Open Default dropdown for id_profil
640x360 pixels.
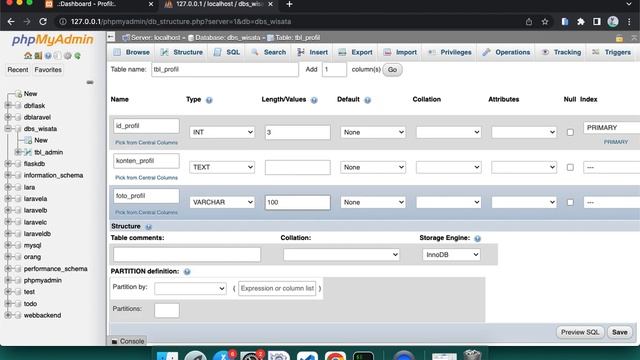(373, 132)
